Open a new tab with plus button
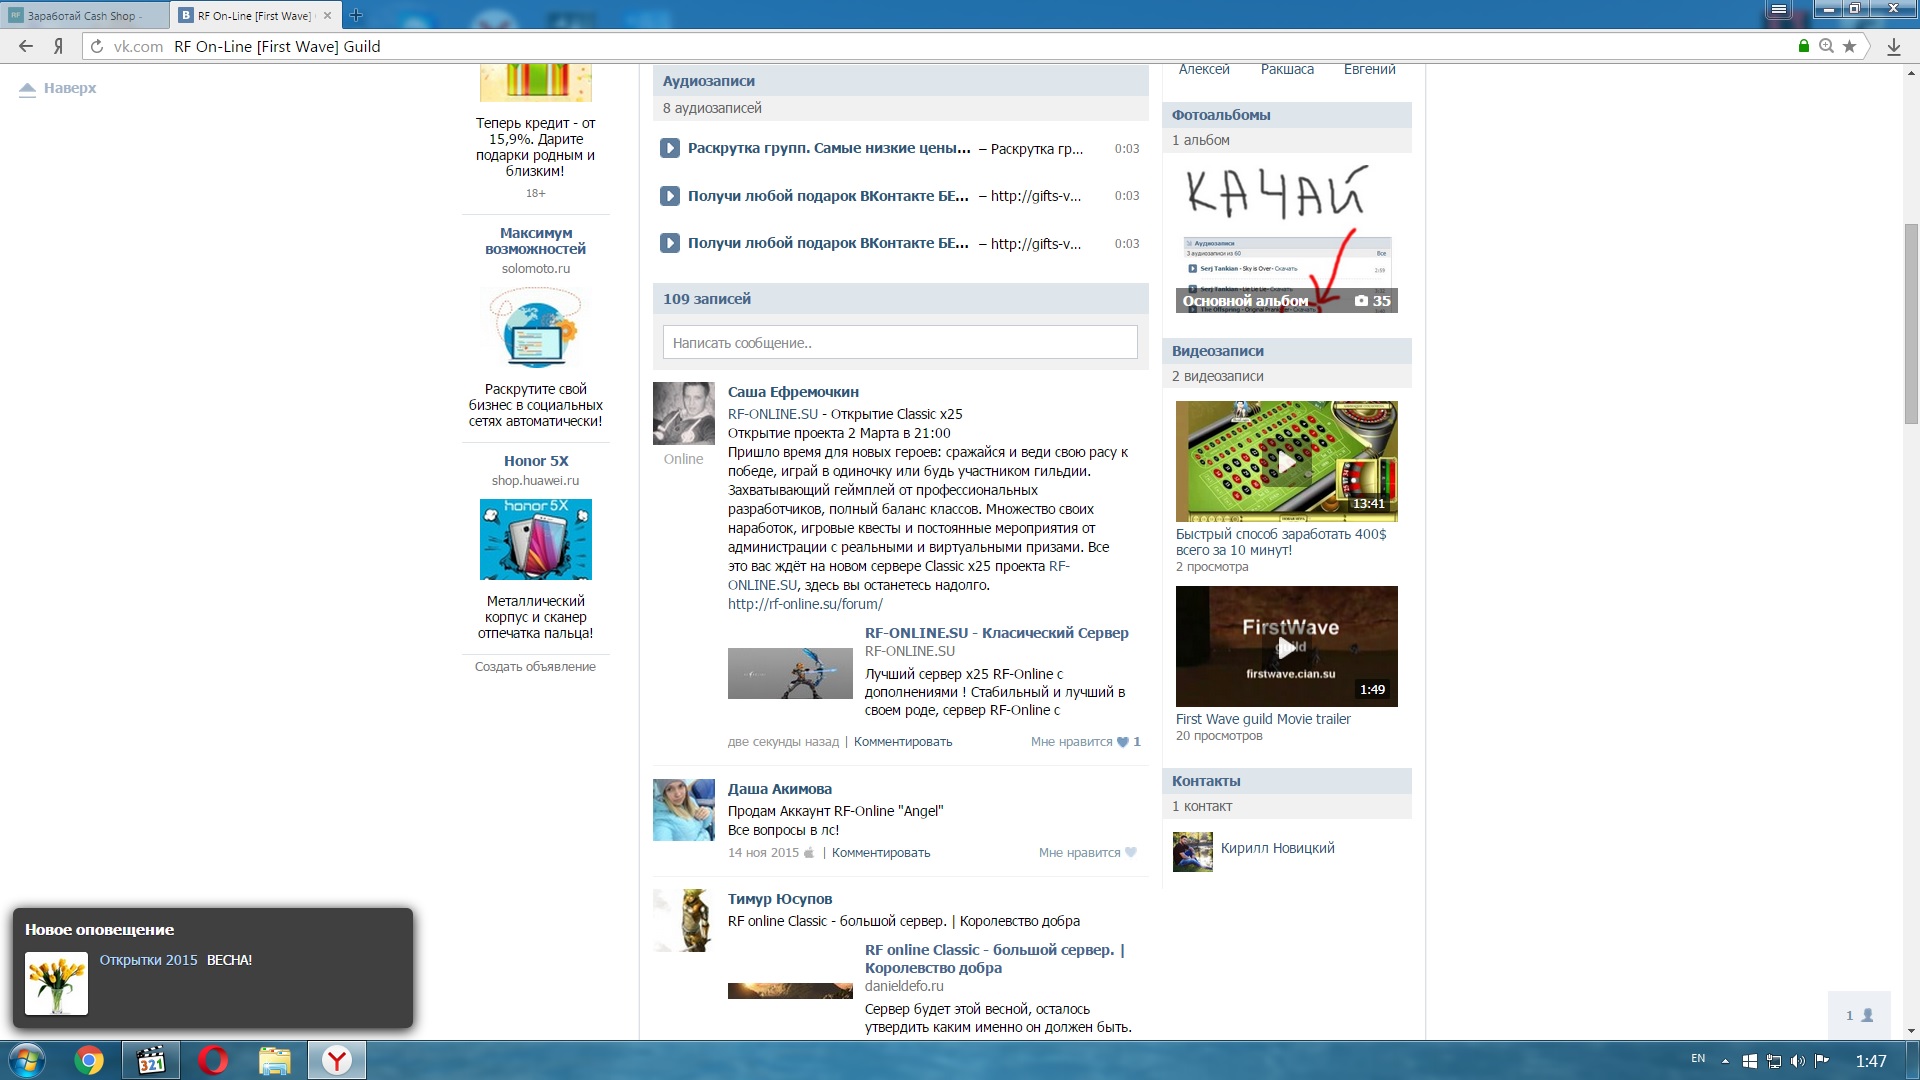Viewport: 1920px width, 1080px height. pyautogui.click(x=356, y=15)
